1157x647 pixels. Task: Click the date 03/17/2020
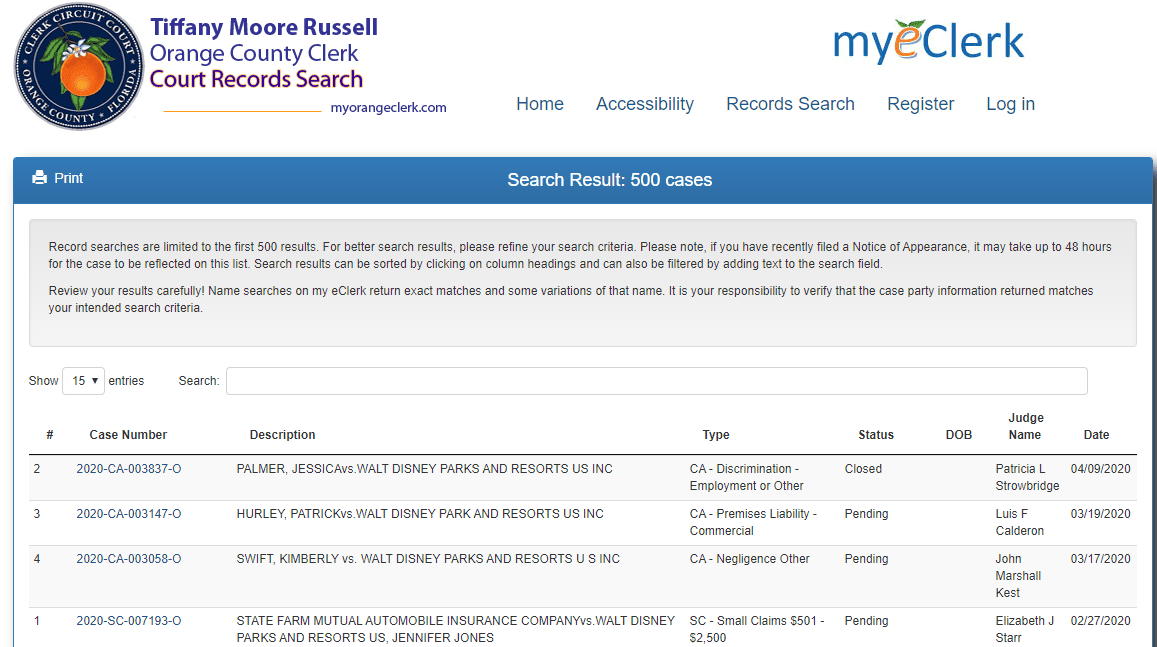coord(1100,558)
